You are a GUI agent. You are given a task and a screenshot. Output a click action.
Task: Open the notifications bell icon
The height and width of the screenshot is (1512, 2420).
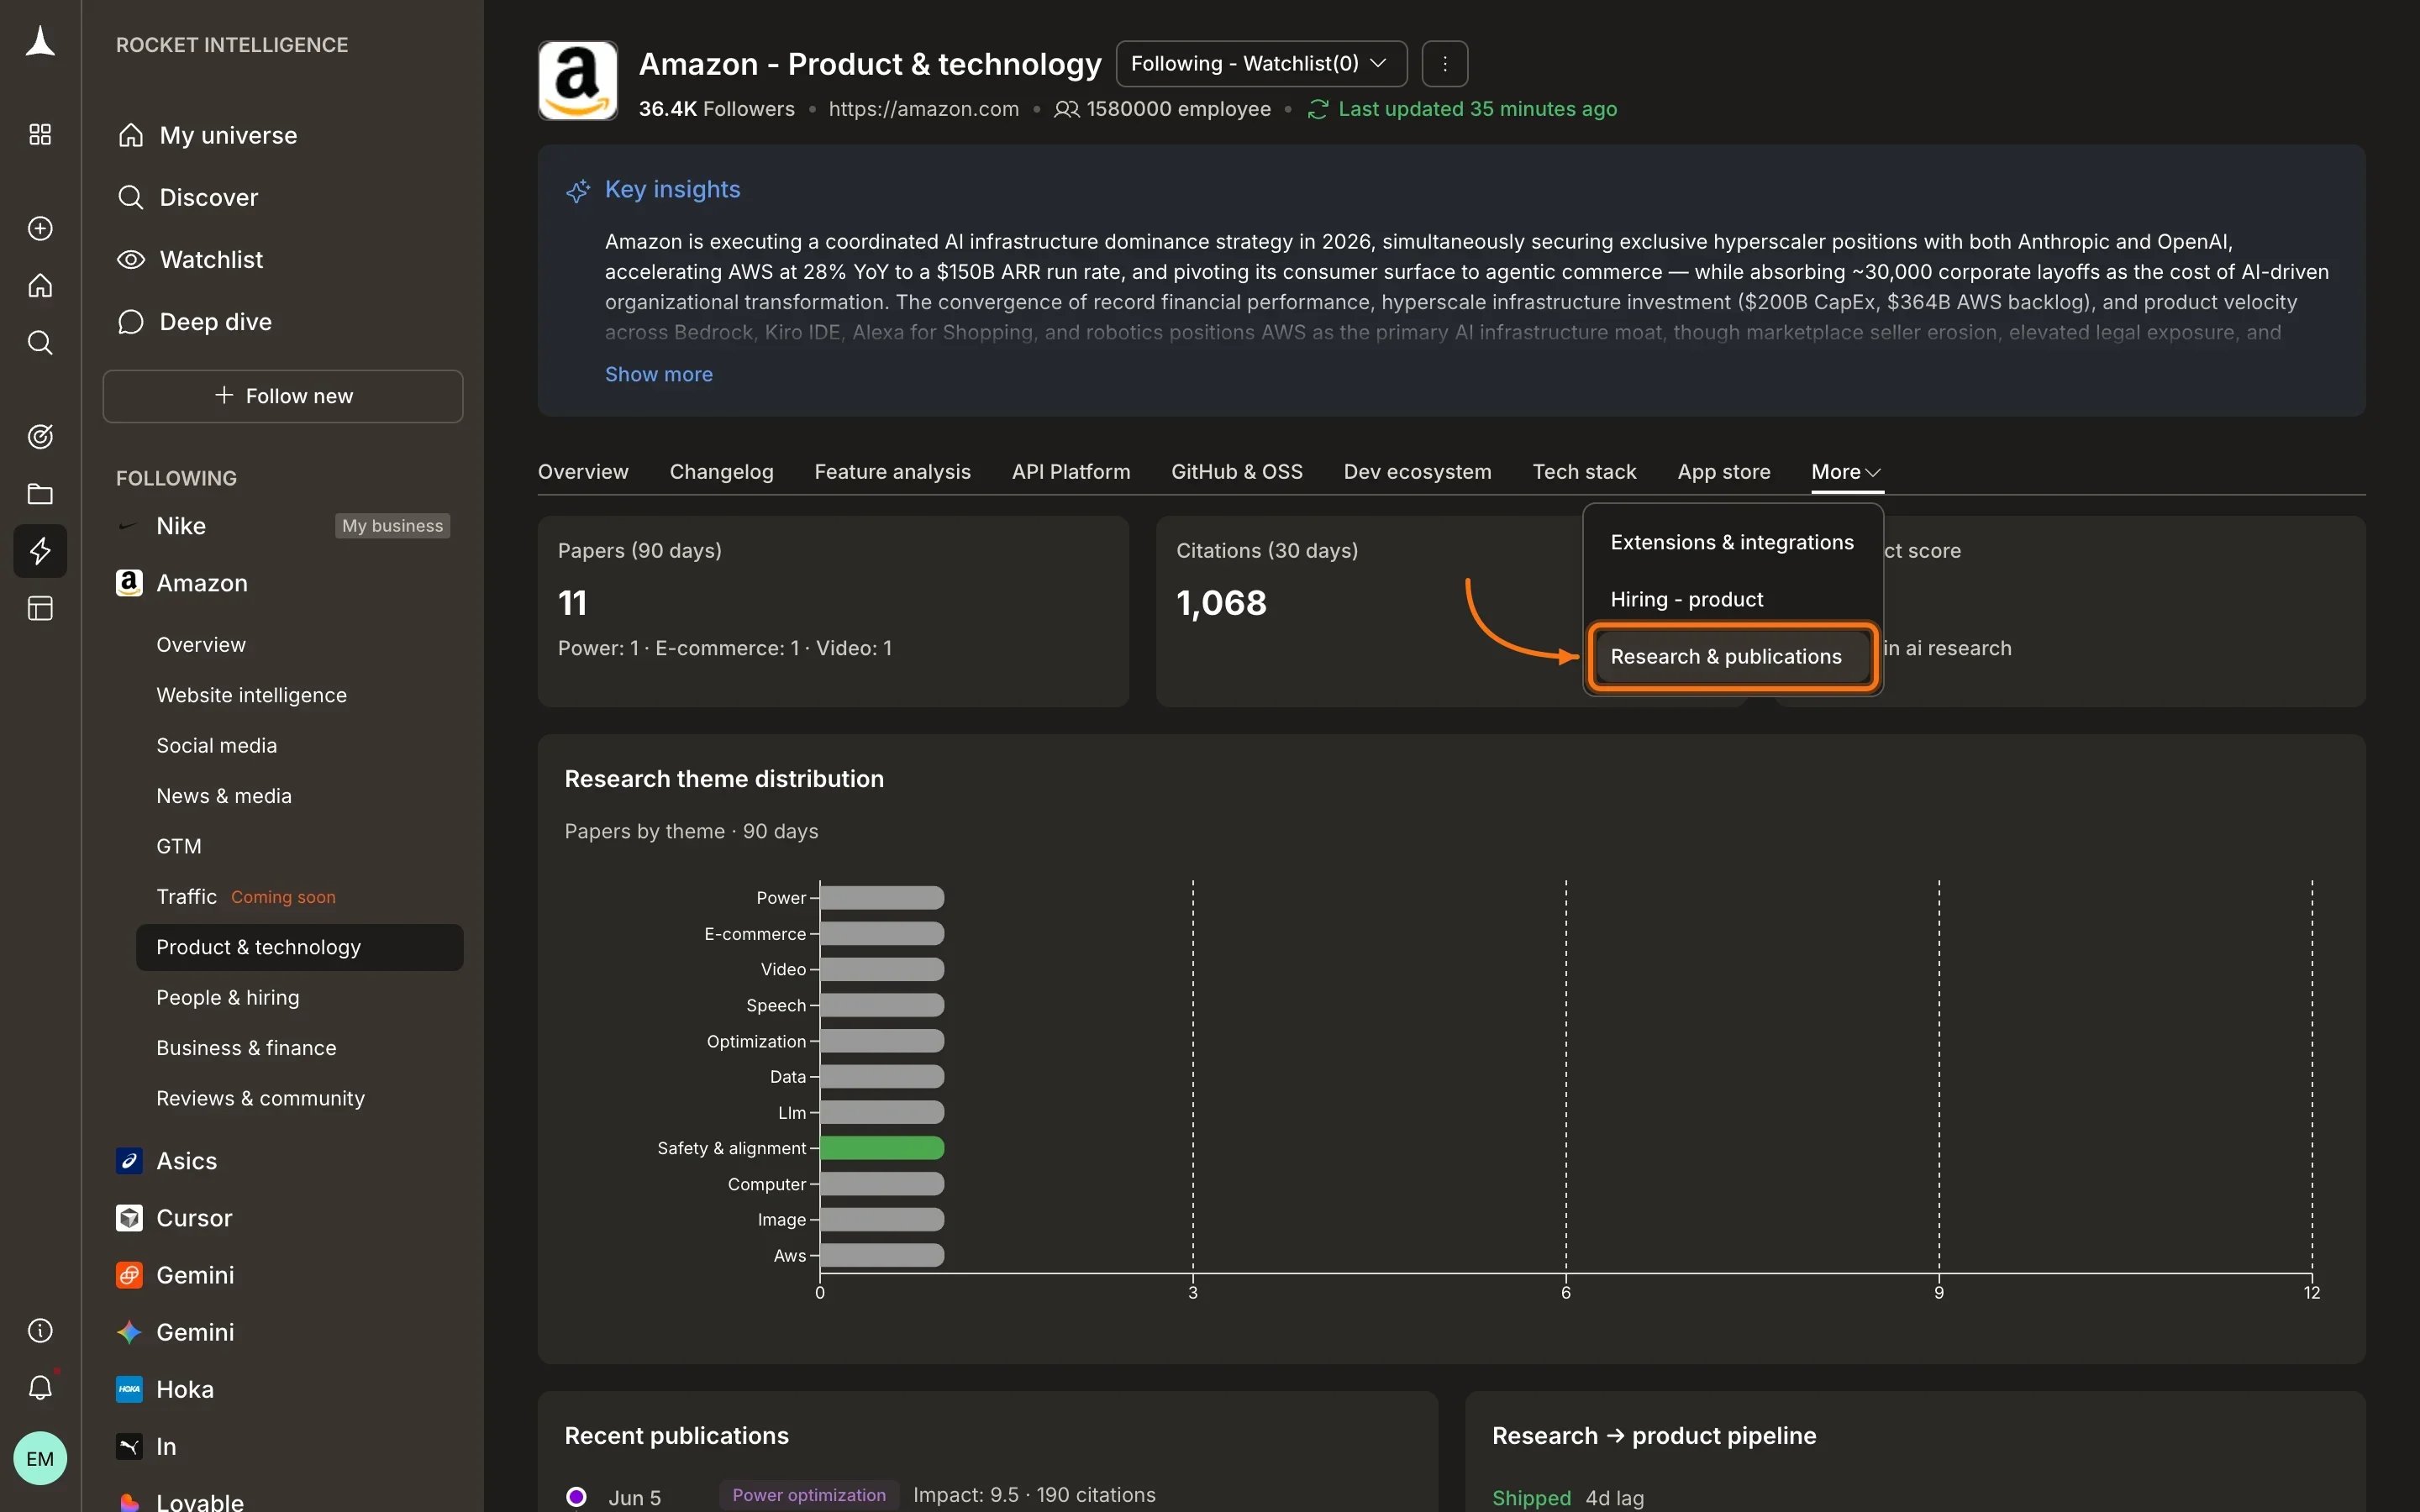[40, 1388]
